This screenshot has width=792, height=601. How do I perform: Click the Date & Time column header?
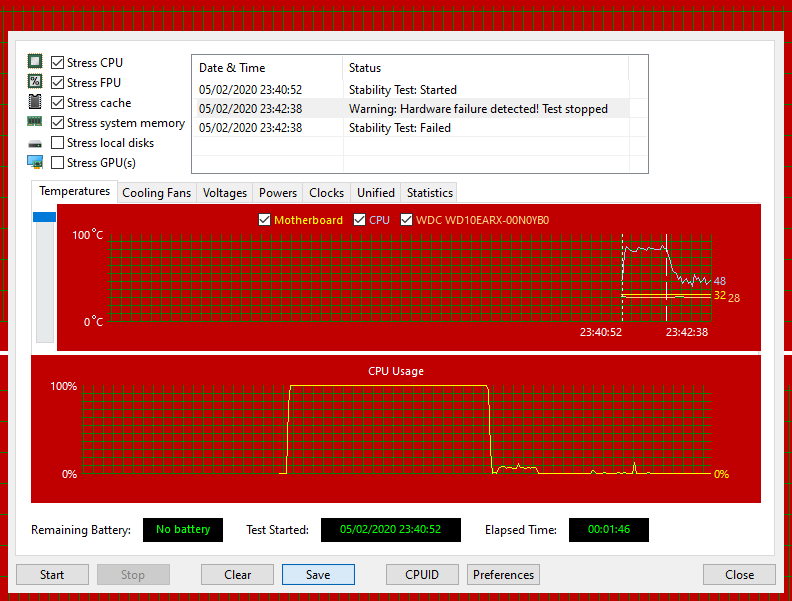(268, 68)
